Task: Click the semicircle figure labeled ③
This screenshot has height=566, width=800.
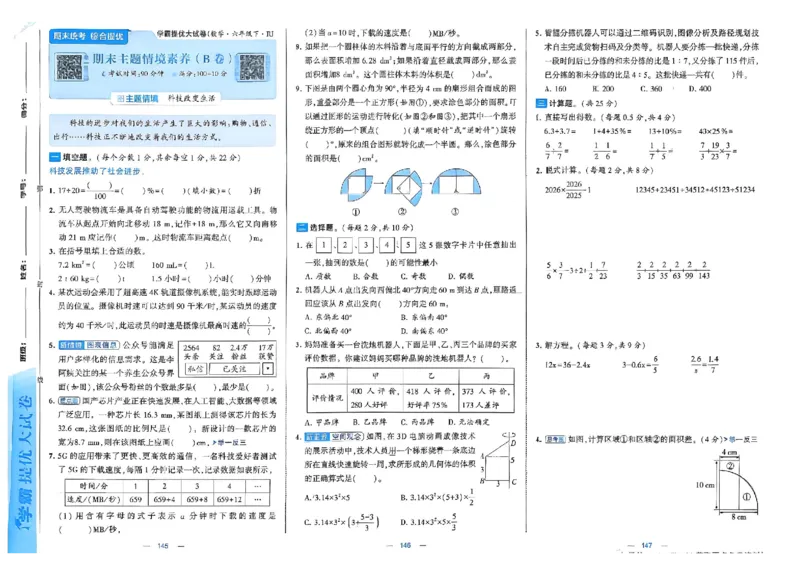Action: (x=456, y=183)
